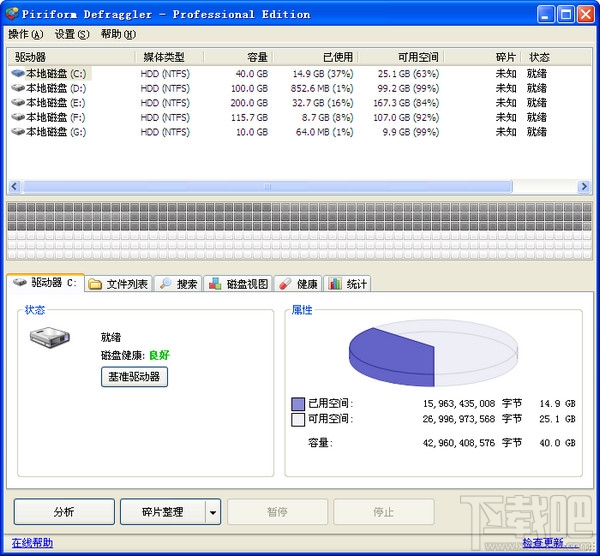Click the 200.0 GB capacity cell
The image size is (600, 556).
point(249,103)
